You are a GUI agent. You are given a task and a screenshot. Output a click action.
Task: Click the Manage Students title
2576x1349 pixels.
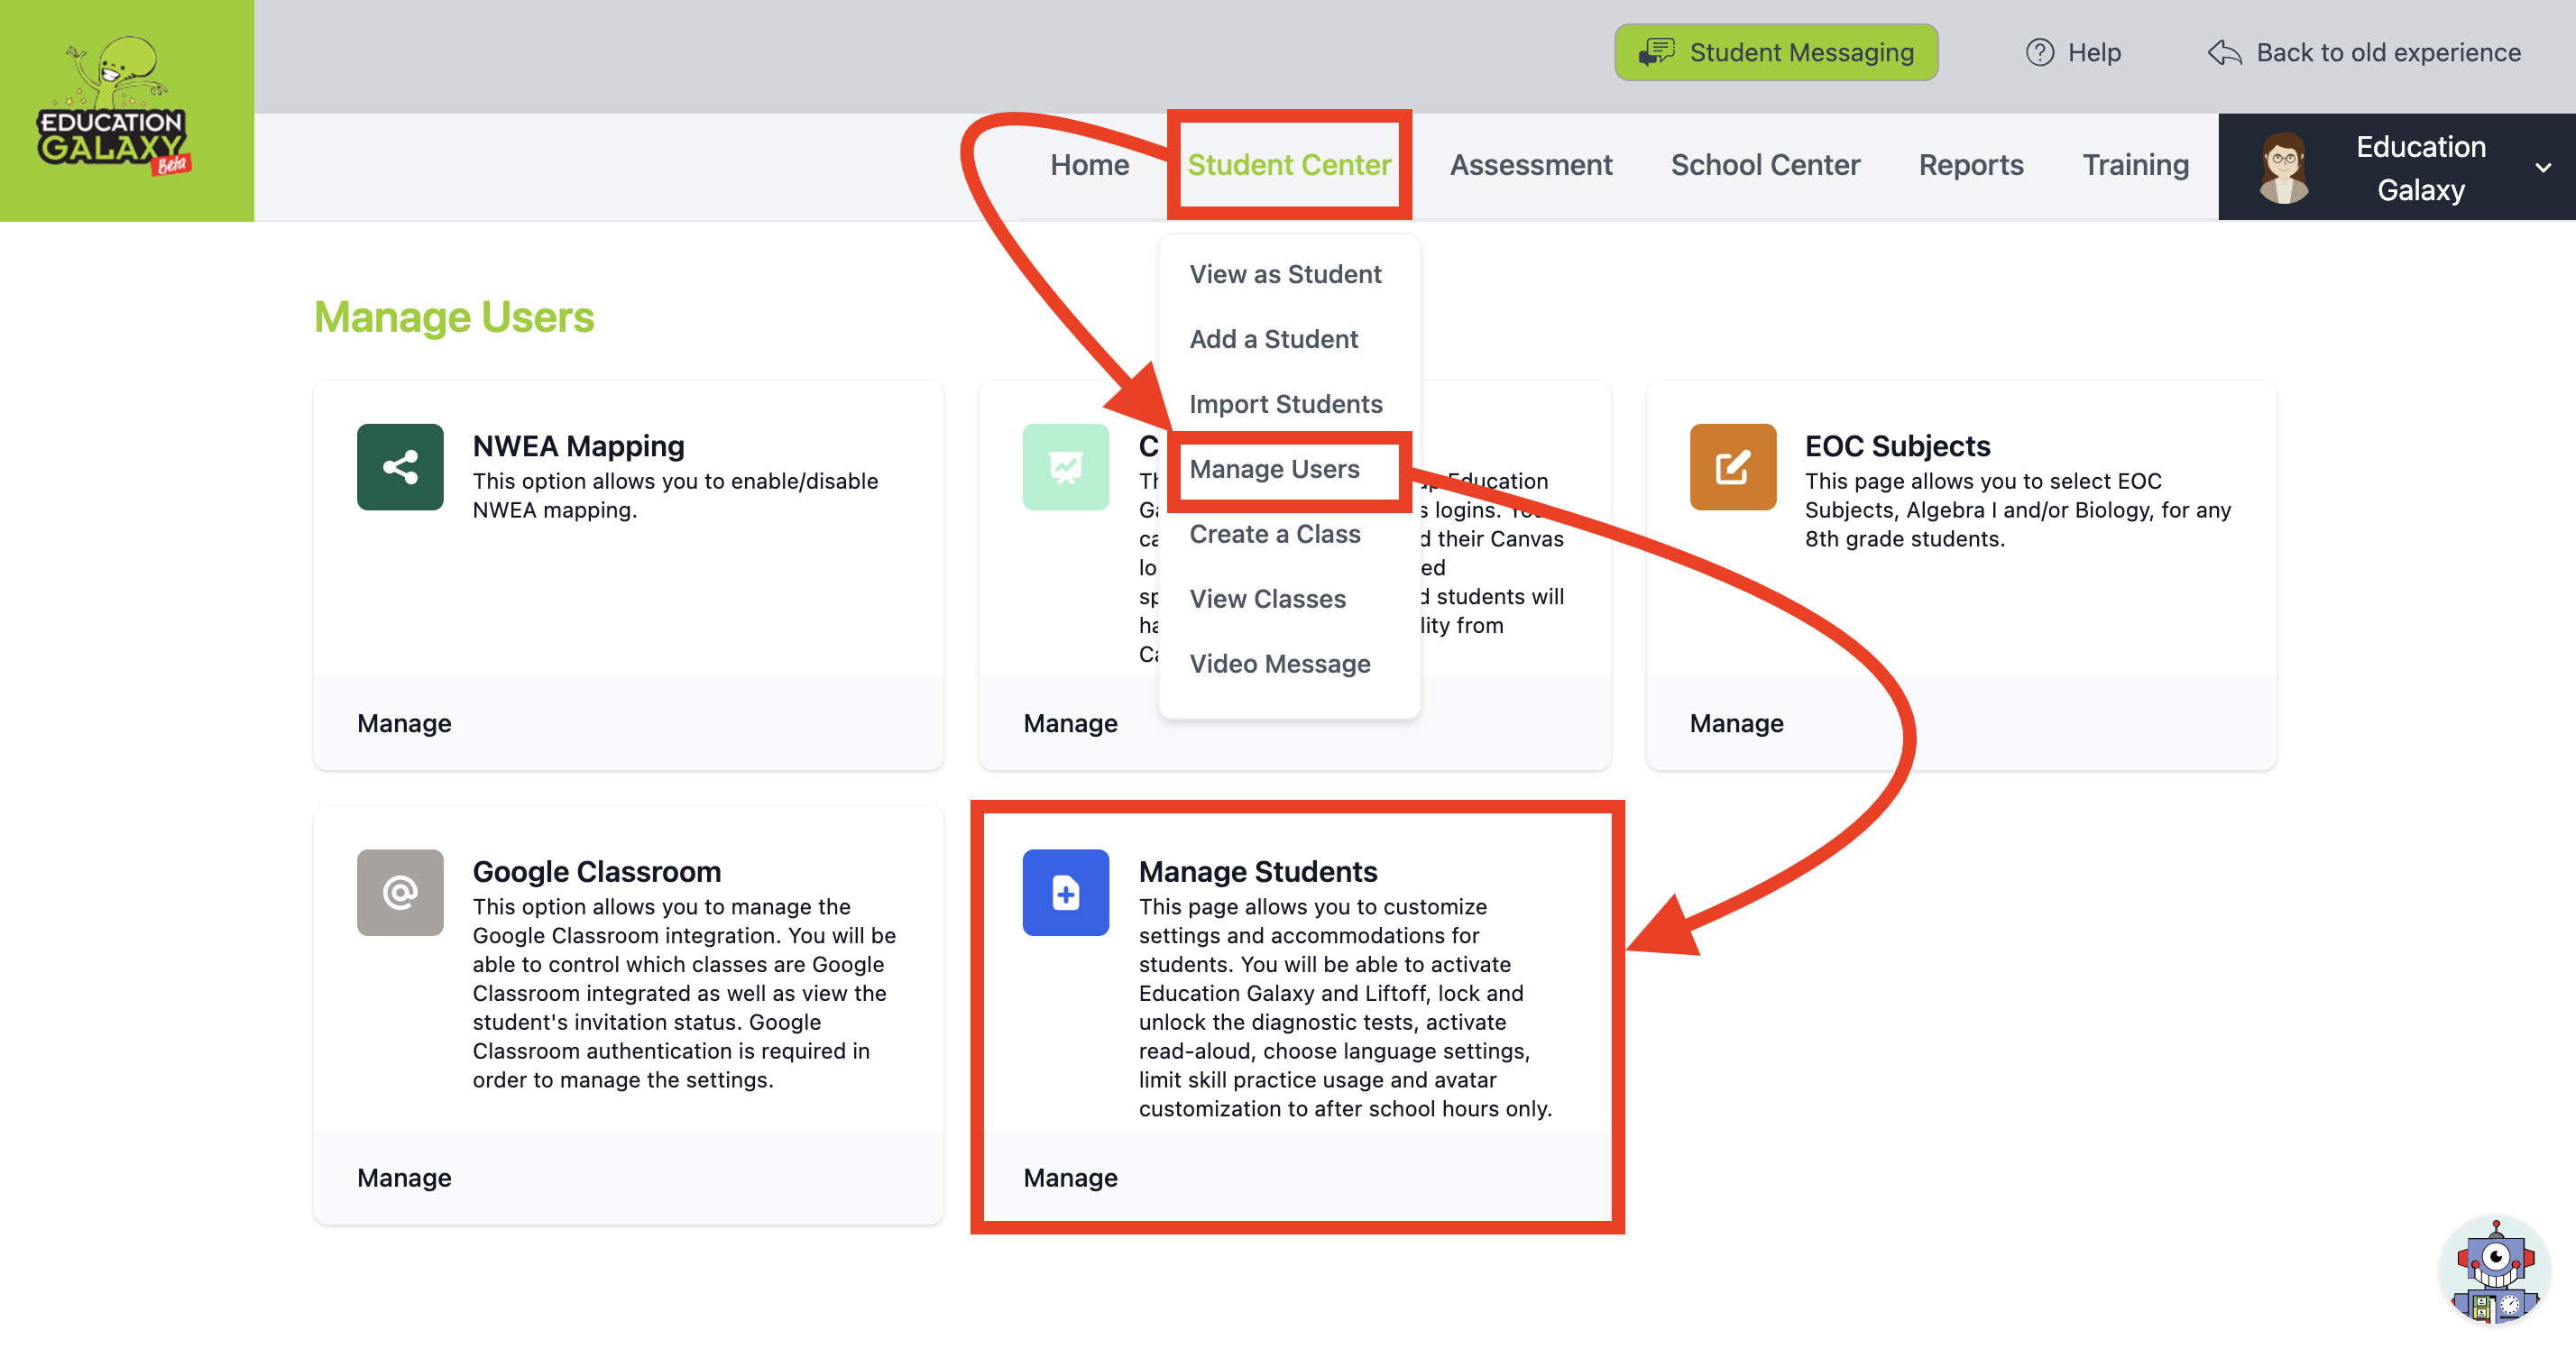pyautogui.click(x=1258, y=872)
